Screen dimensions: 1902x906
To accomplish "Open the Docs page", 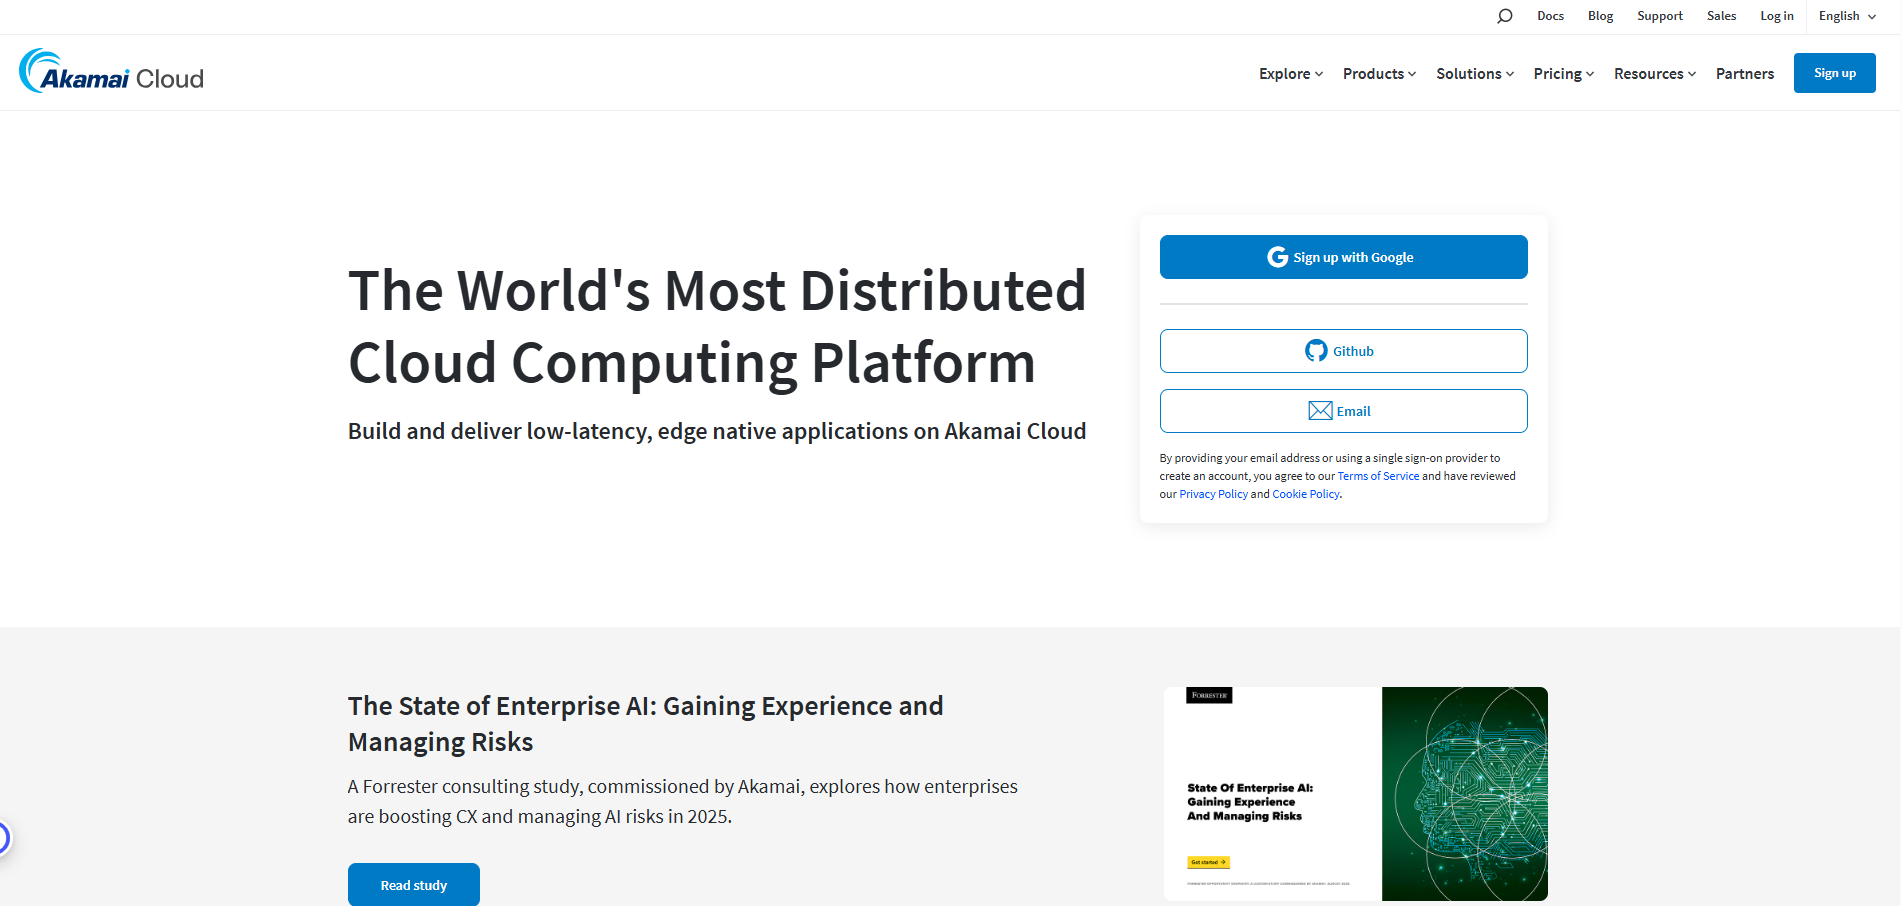I will click(1550, 15).
